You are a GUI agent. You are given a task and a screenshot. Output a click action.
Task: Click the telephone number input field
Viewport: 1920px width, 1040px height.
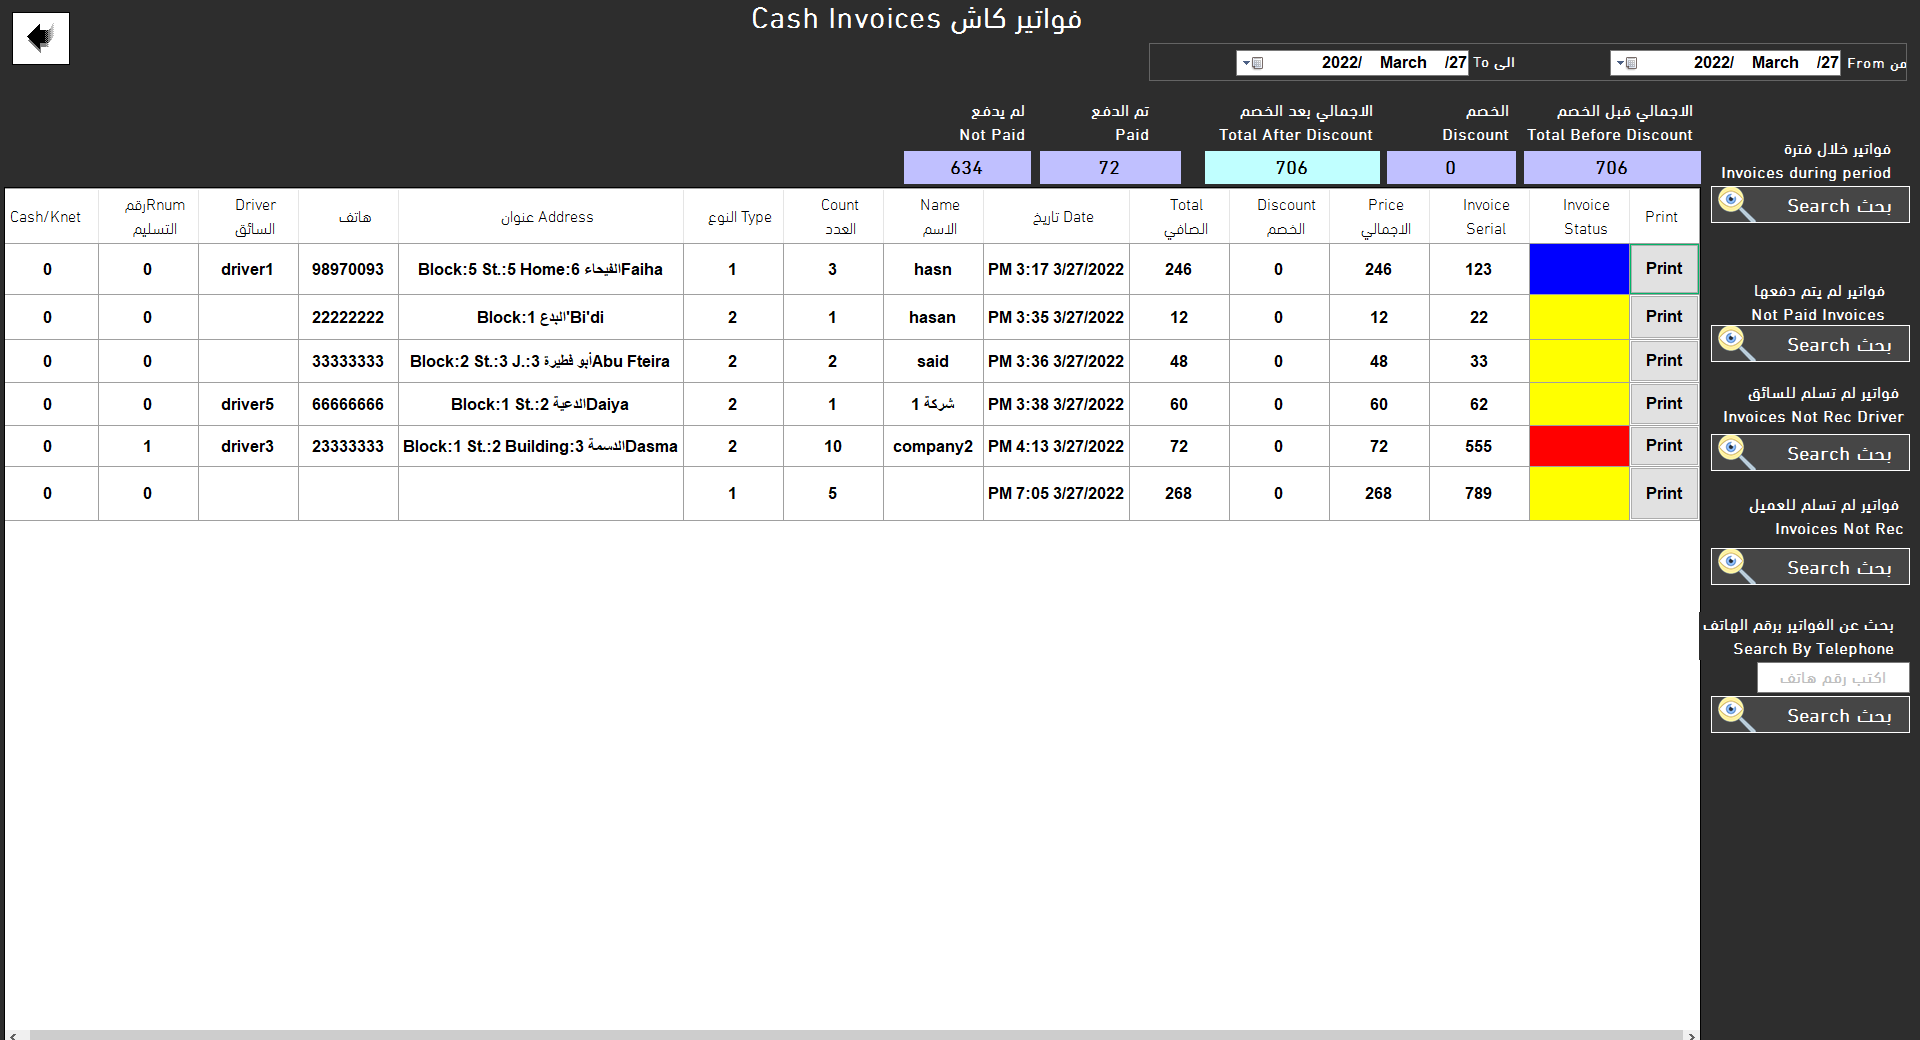[x=1833, y=678]
